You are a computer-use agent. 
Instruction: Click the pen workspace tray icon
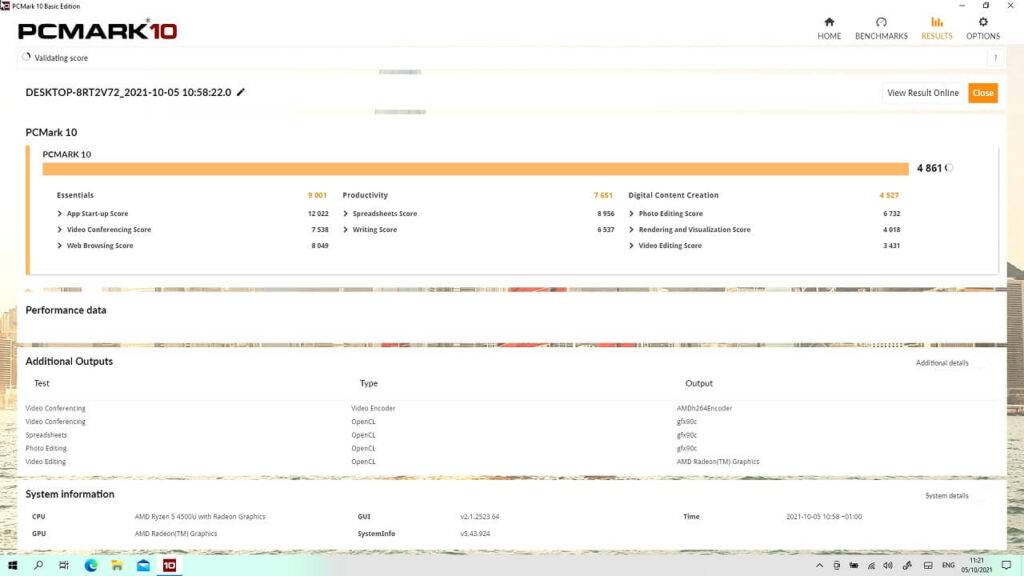pos(907,566)
